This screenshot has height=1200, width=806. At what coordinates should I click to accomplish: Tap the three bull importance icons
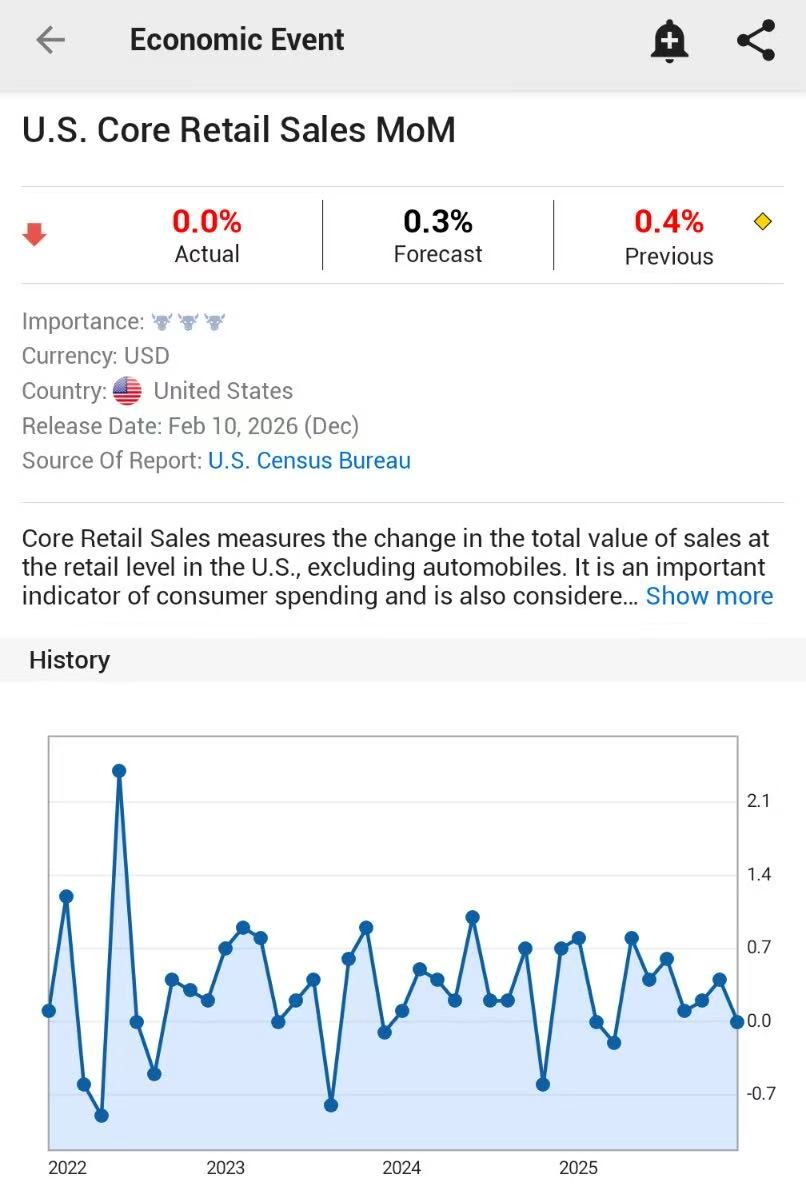click(x=188, y=322)
